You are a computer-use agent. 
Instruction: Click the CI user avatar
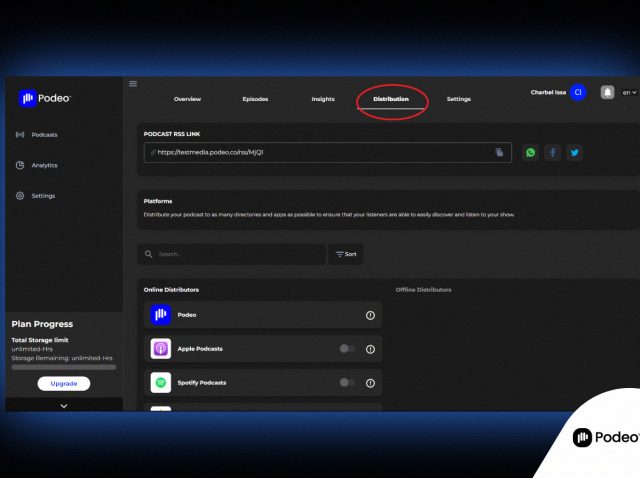tap(578, 92)
